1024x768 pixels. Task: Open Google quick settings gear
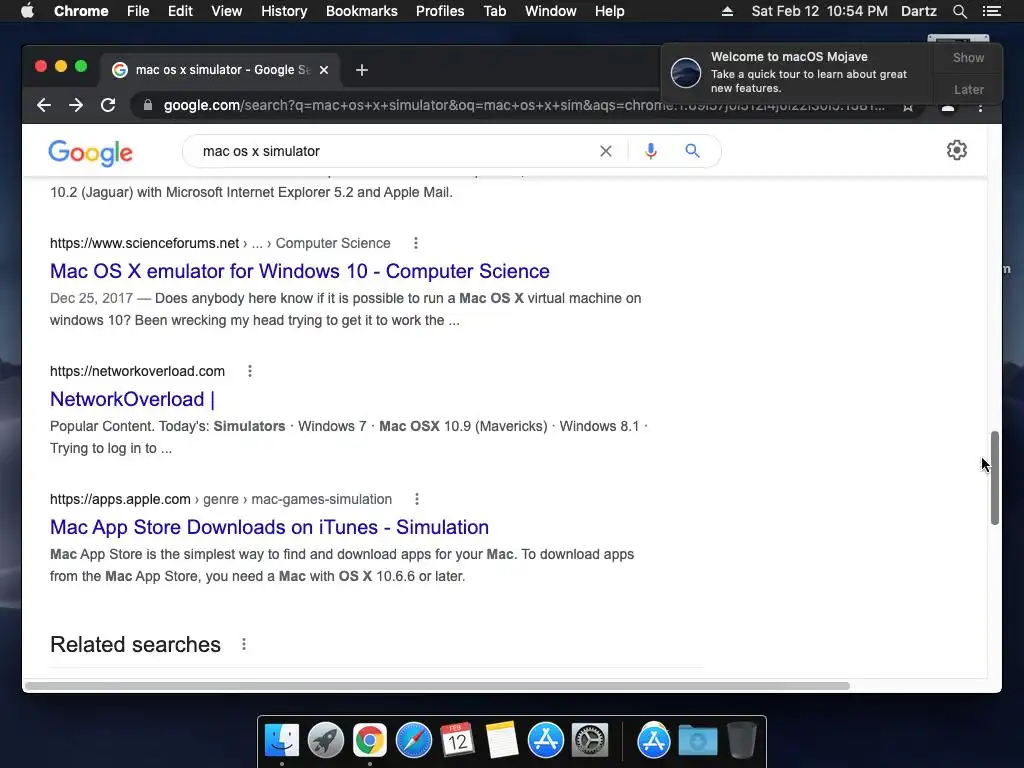coord(957,150)
